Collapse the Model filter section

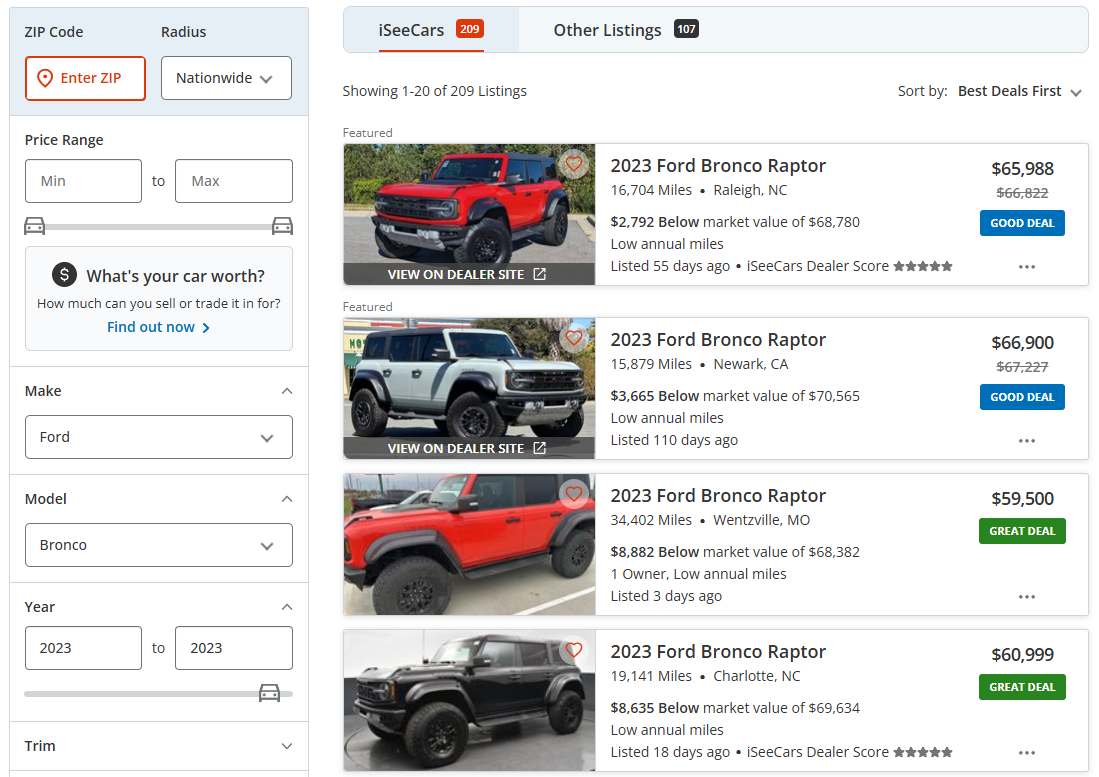click(287, 499)
